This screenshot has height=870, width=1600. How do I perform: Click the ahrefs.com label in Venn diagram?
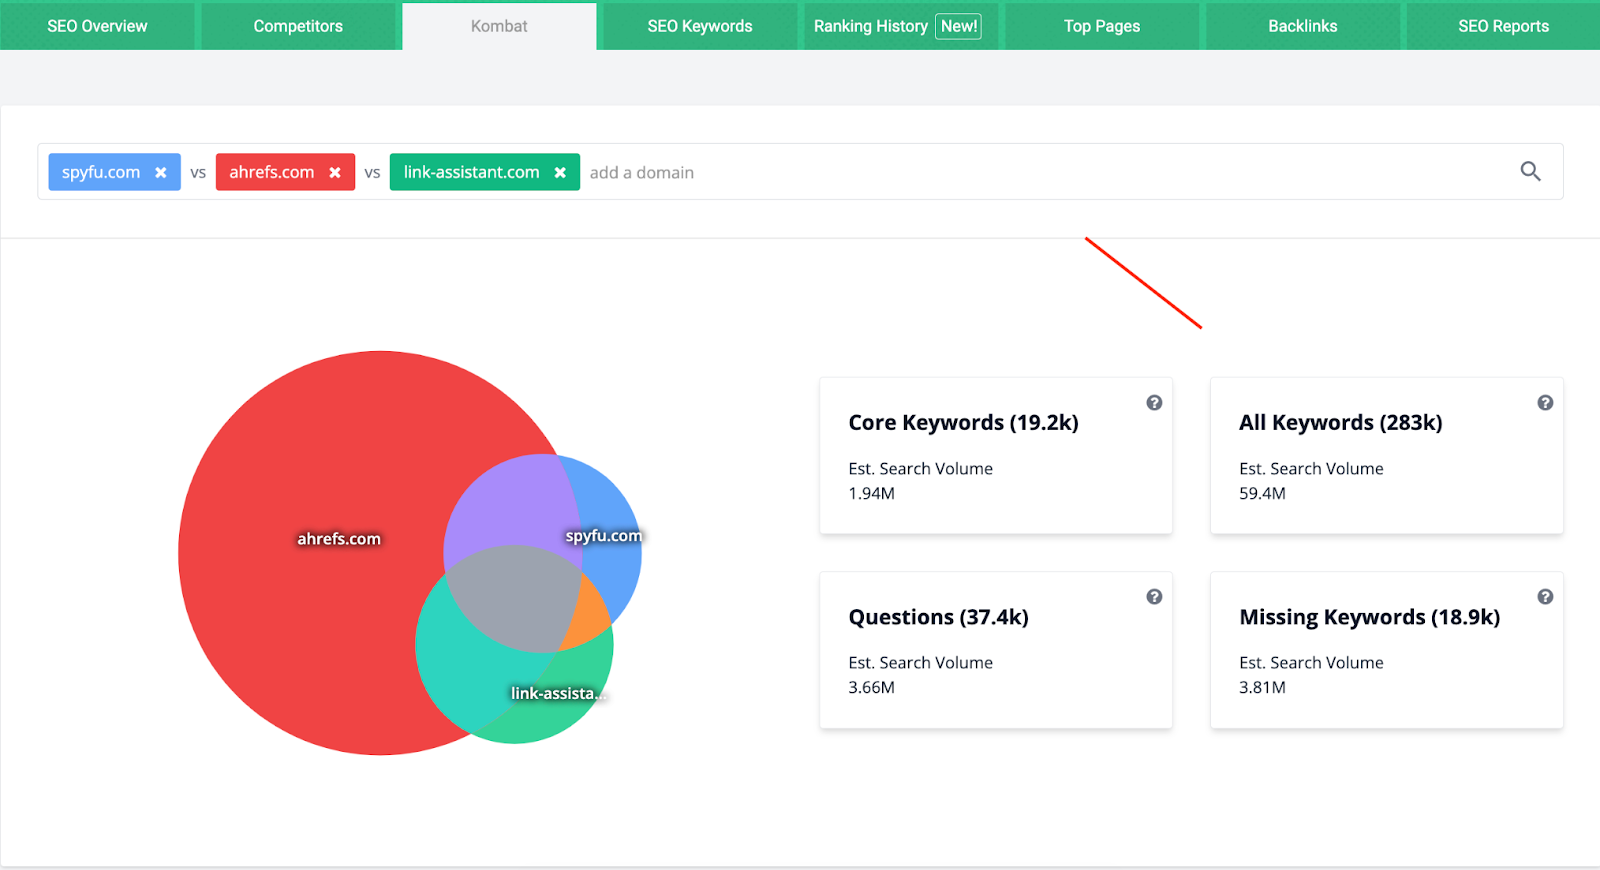(x=339, y=538)
